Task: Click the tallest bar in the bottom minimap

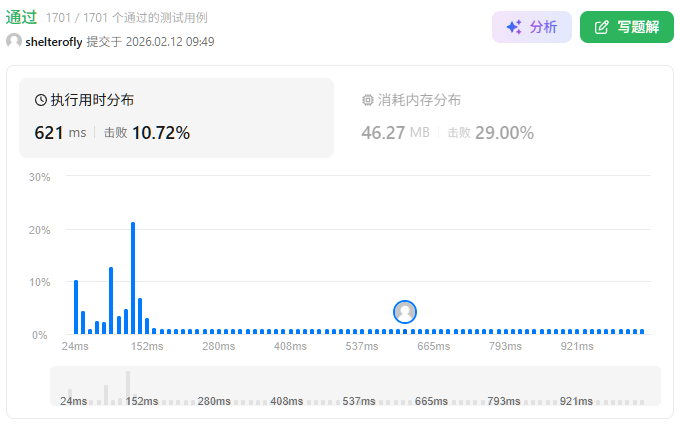Action: click(x=128, y=387)
